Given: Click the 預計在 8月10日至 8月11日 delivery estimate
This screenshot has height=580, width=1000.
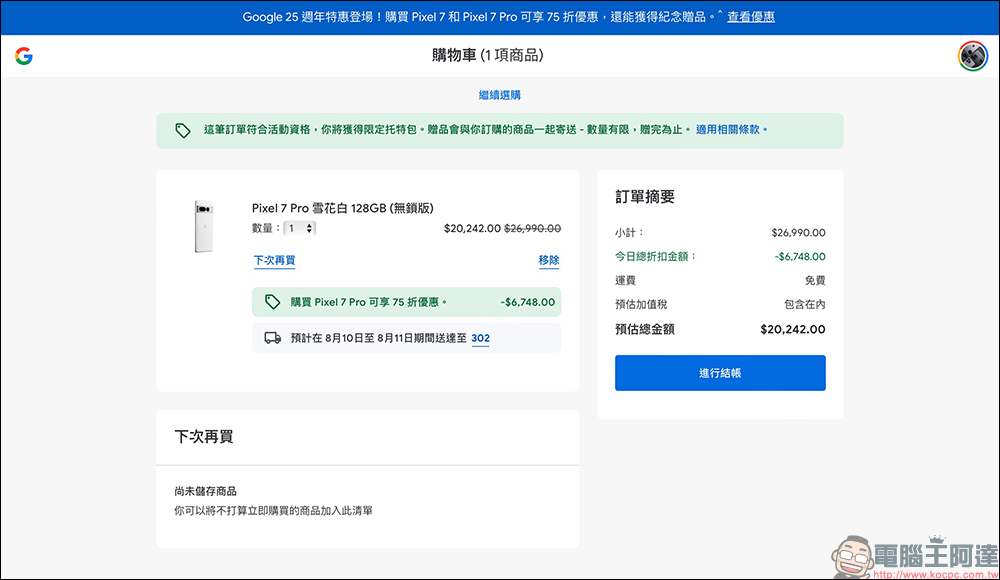Looking at the screenshot, I should 379,338.
